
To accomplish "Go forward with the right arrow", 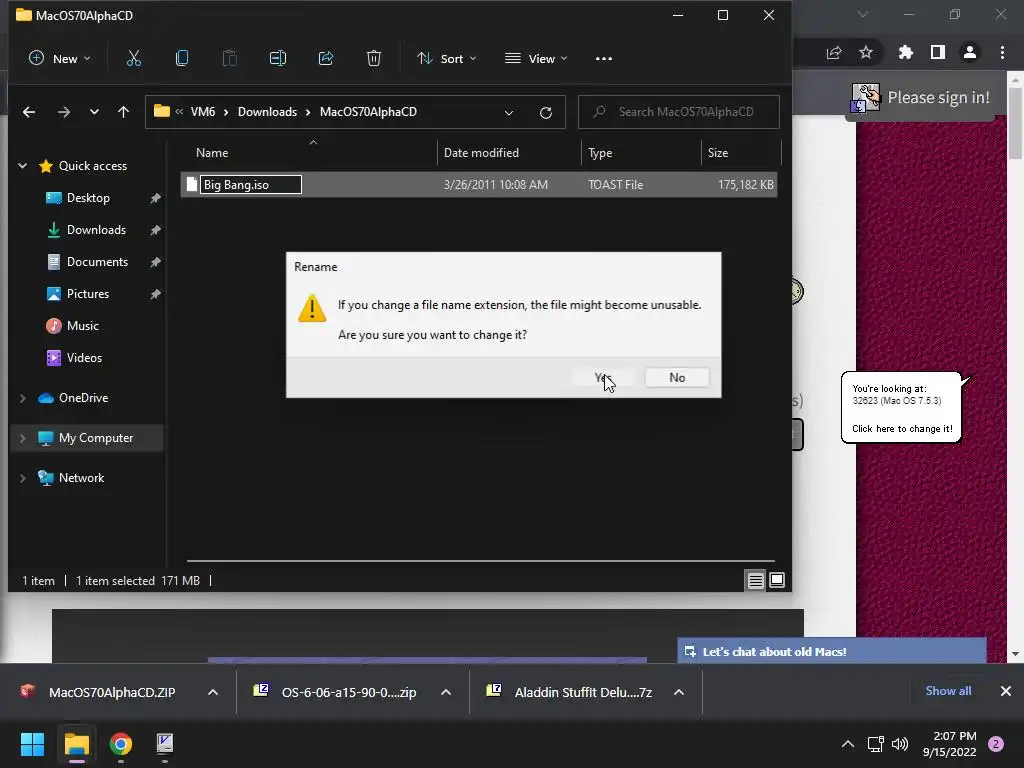I will [63, 112].
